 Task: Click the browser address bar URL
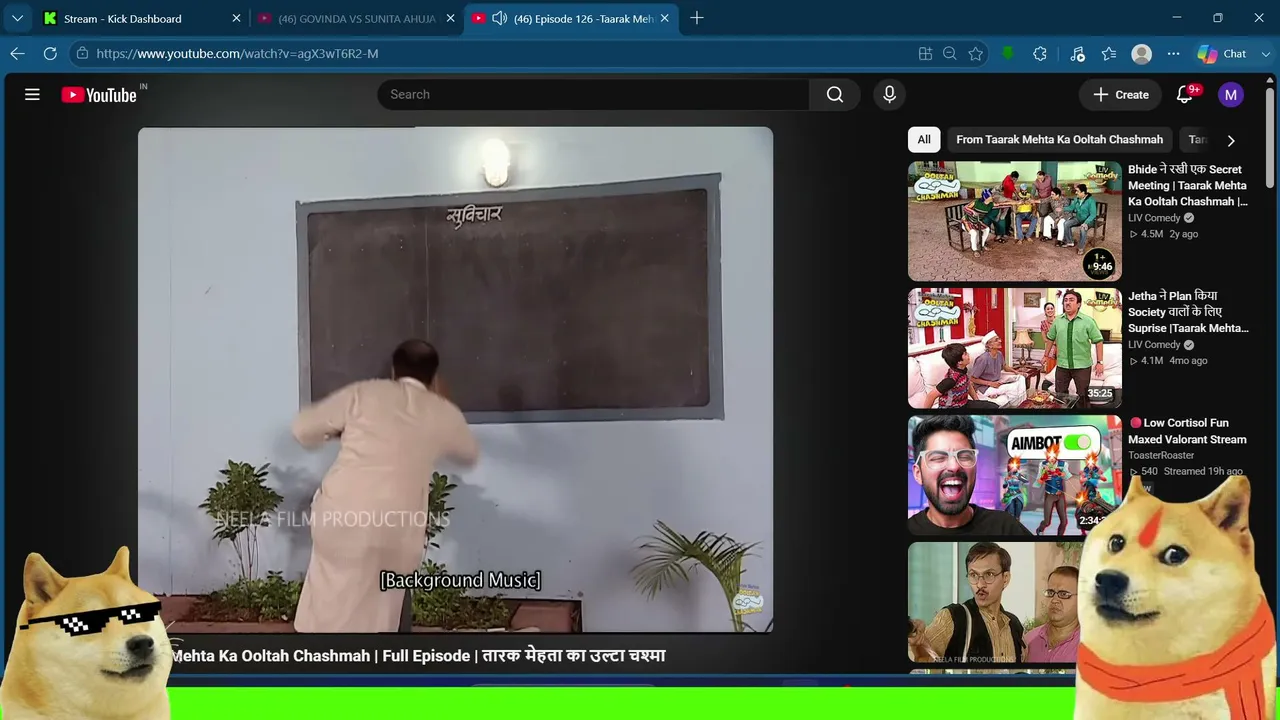(x=237, y=54)
